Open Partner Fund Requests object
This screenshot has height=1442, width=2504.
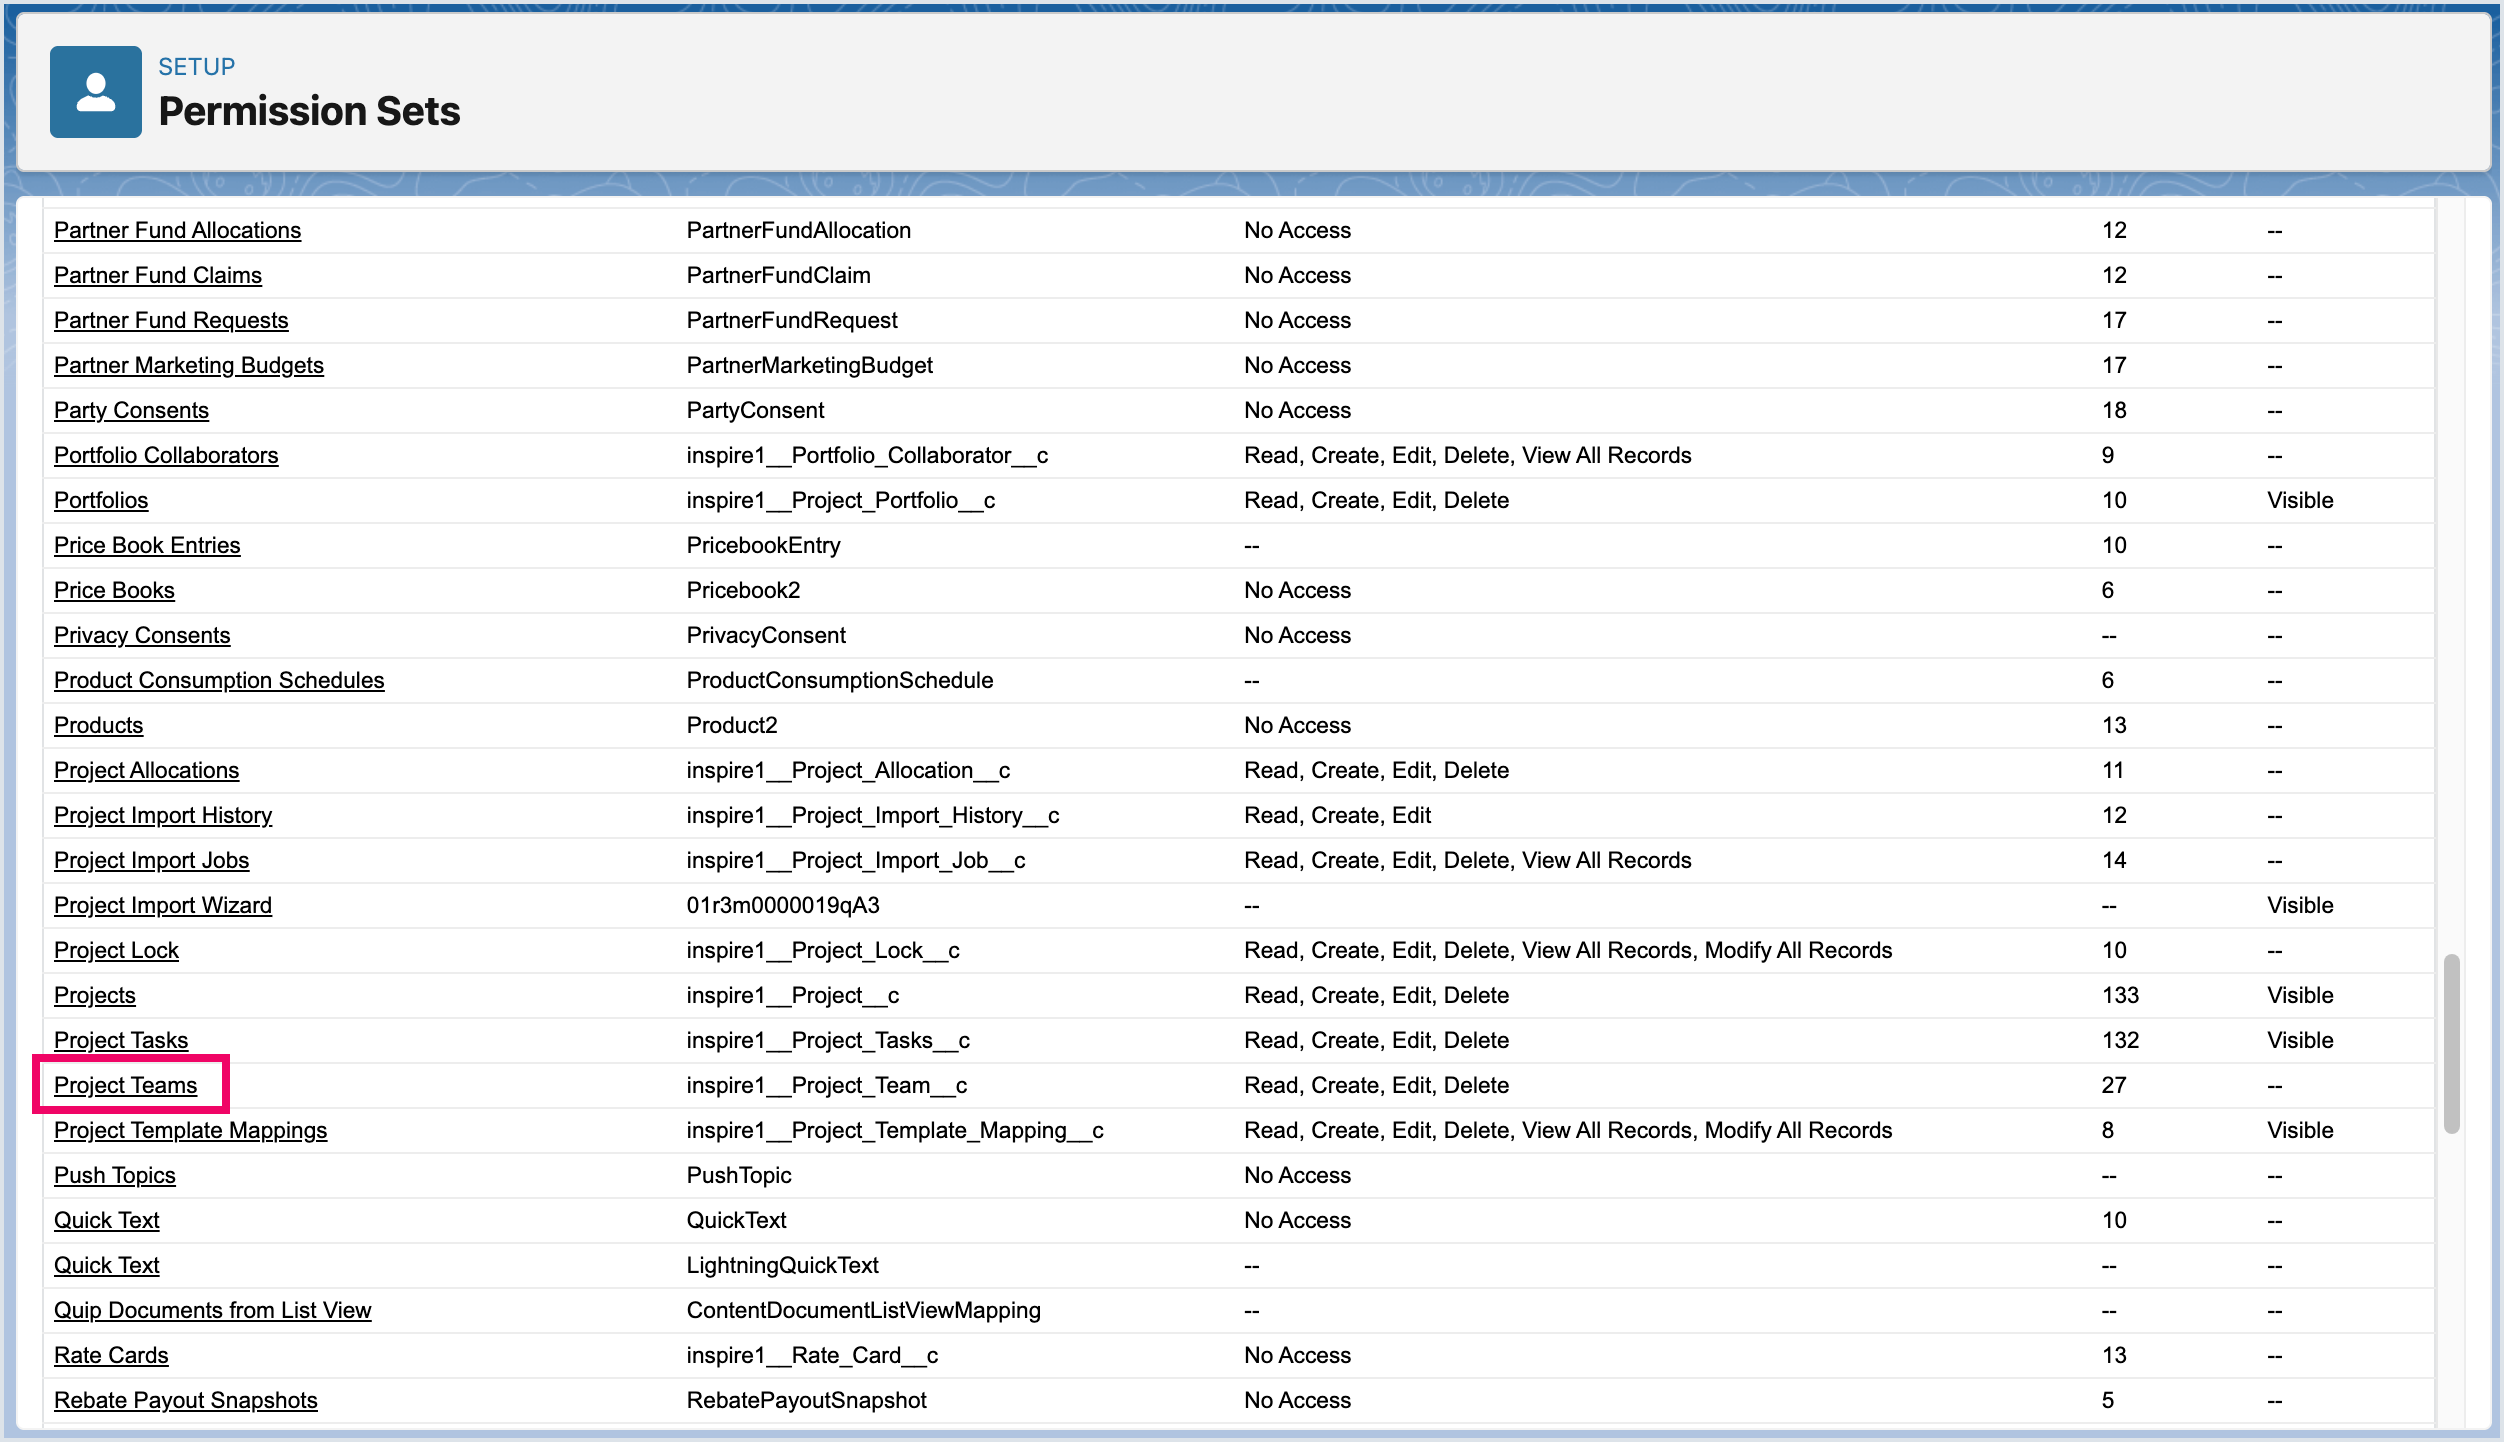(x=171, y=320)
